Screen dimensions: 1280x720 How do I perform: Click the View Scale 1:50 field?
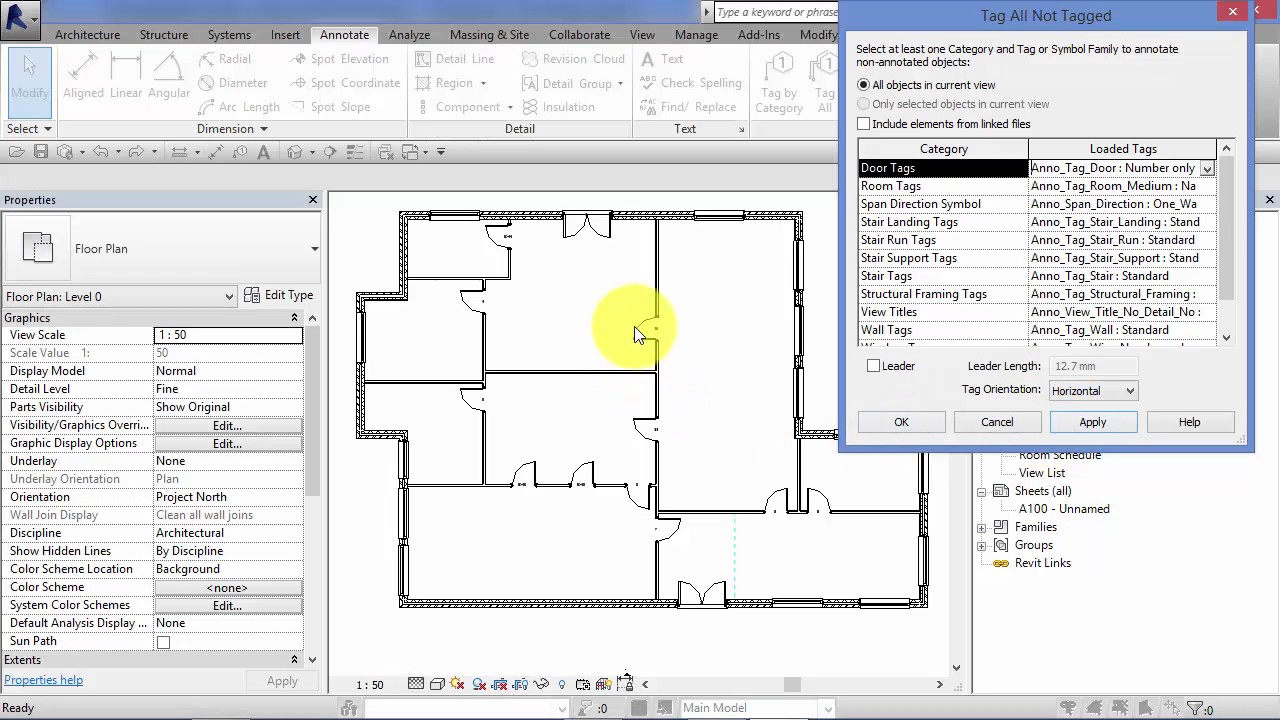pyautogui.click(x=228, y=335)
